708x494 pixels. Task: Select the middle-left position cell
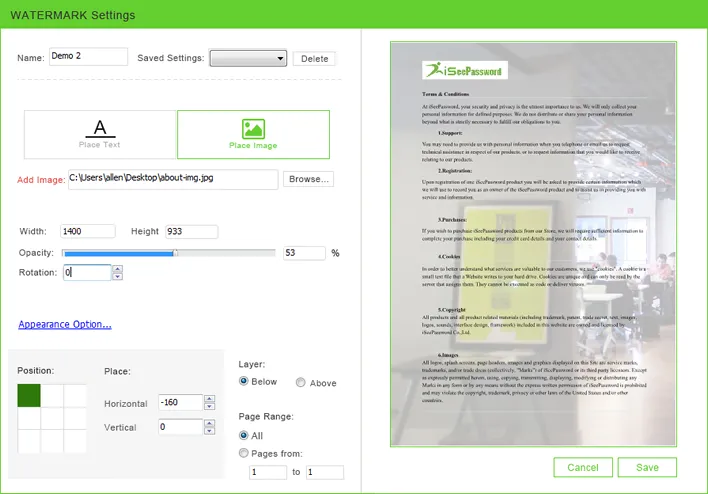tap(29, 418)
